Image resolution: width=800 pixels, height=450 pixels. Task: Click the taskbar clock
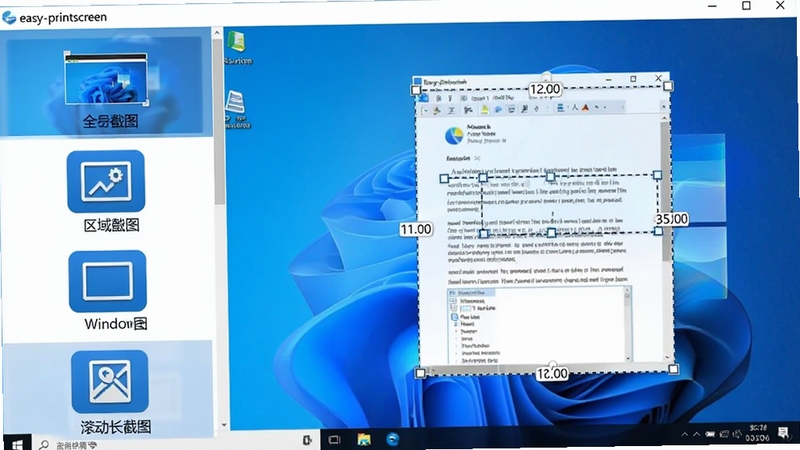757,433
